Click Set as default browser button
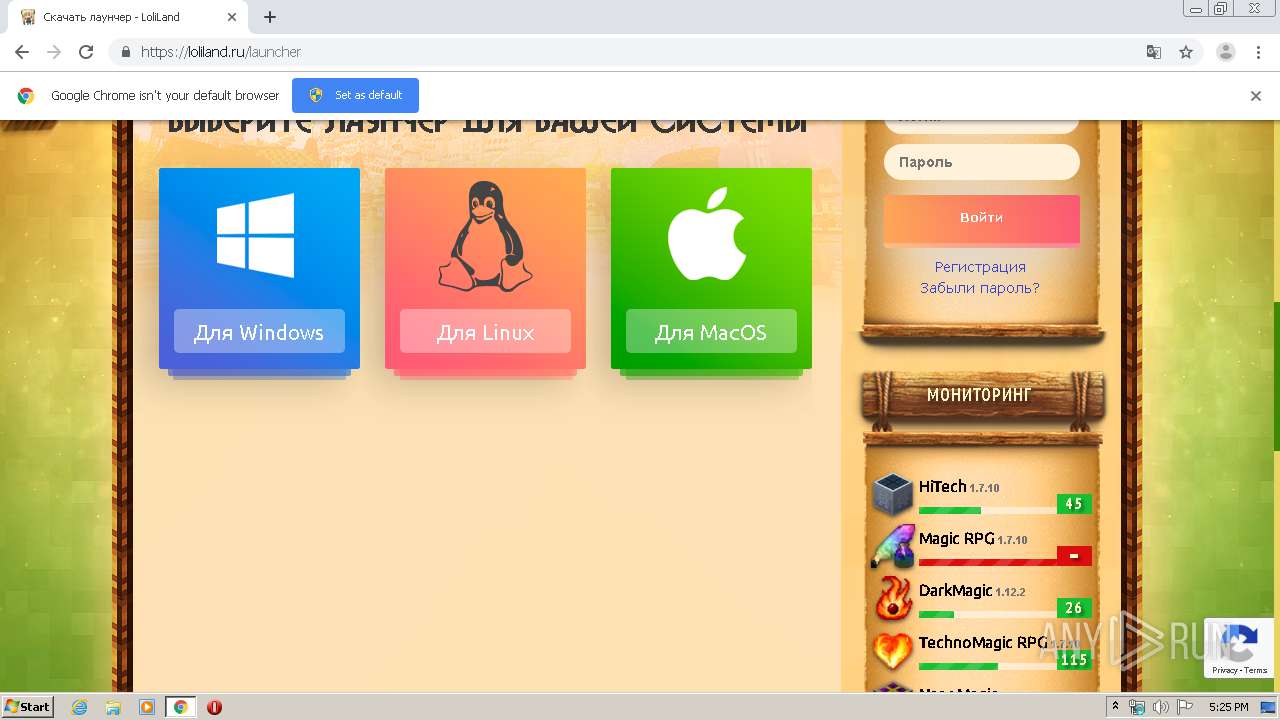1280x720 pixels. pos(355,95)
